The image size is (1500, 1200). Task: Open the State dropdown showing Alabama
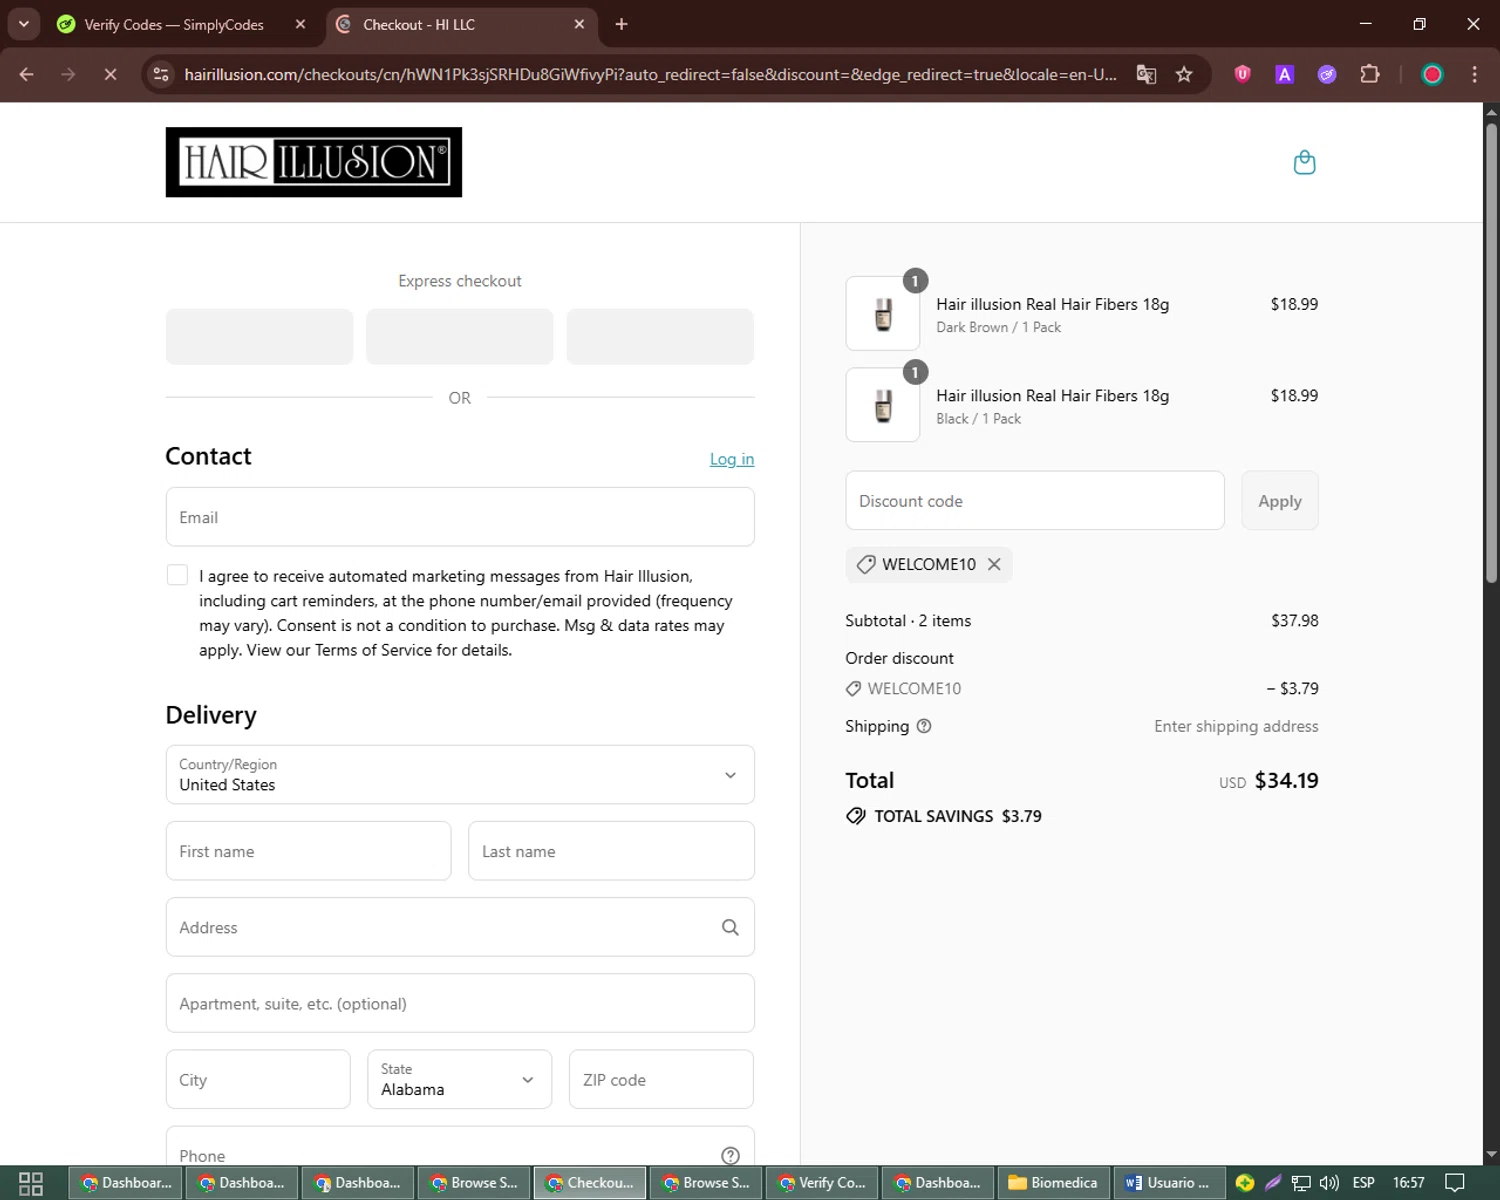(459, 1079)
